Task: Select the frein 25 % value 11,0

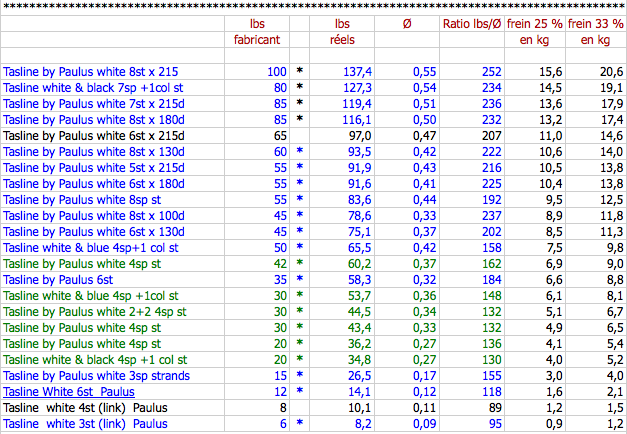Action: [x=550, y=136]
